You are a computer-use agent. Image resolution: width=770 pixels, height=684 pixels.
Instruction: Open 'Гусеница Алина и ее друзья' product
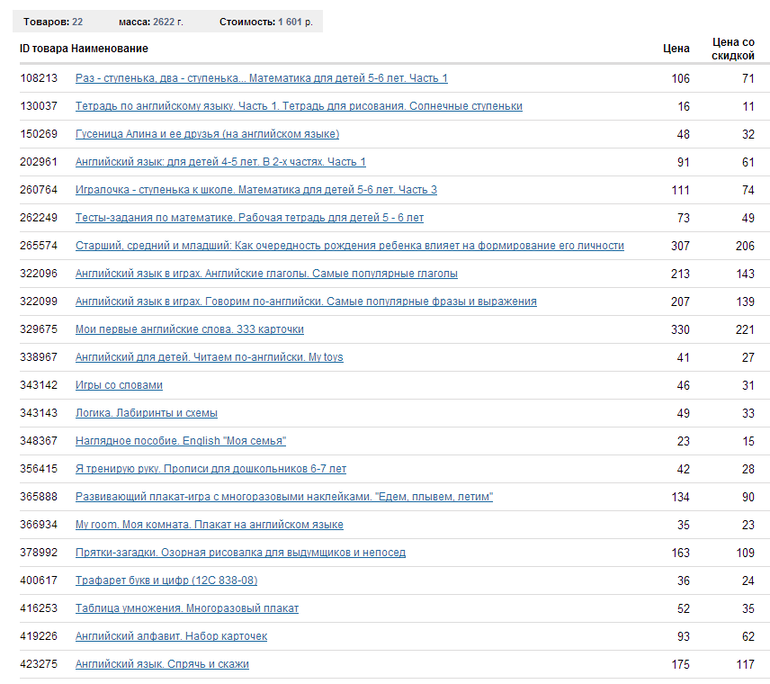coord(207,134)
